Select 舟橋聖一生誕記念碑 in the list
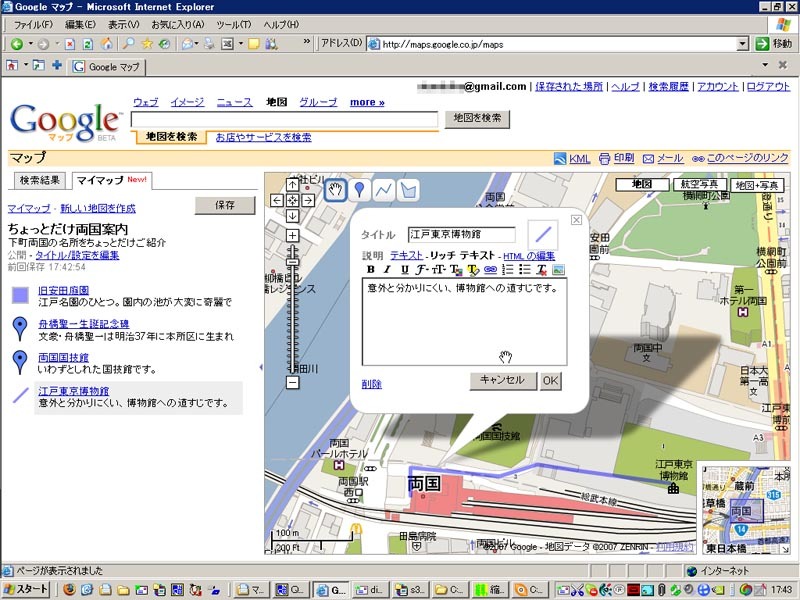Screen dimensions: 800x600 pos(84,324)
